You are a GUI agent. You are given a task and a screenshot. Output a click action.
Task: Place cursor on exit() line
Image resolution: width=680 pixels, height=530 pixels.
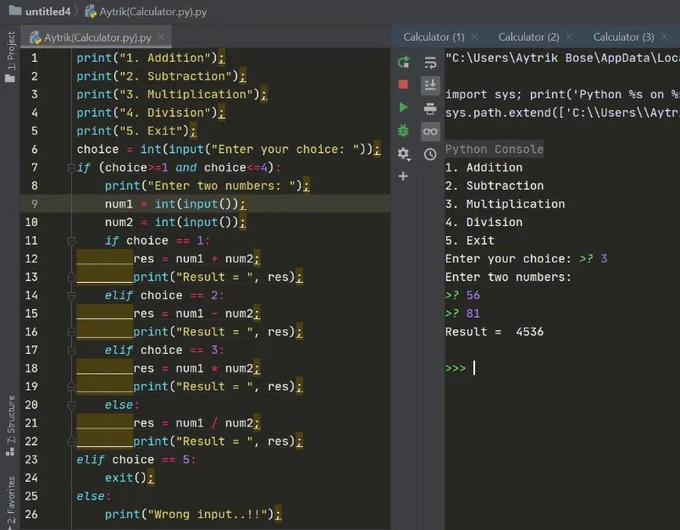tap(129, 478)
